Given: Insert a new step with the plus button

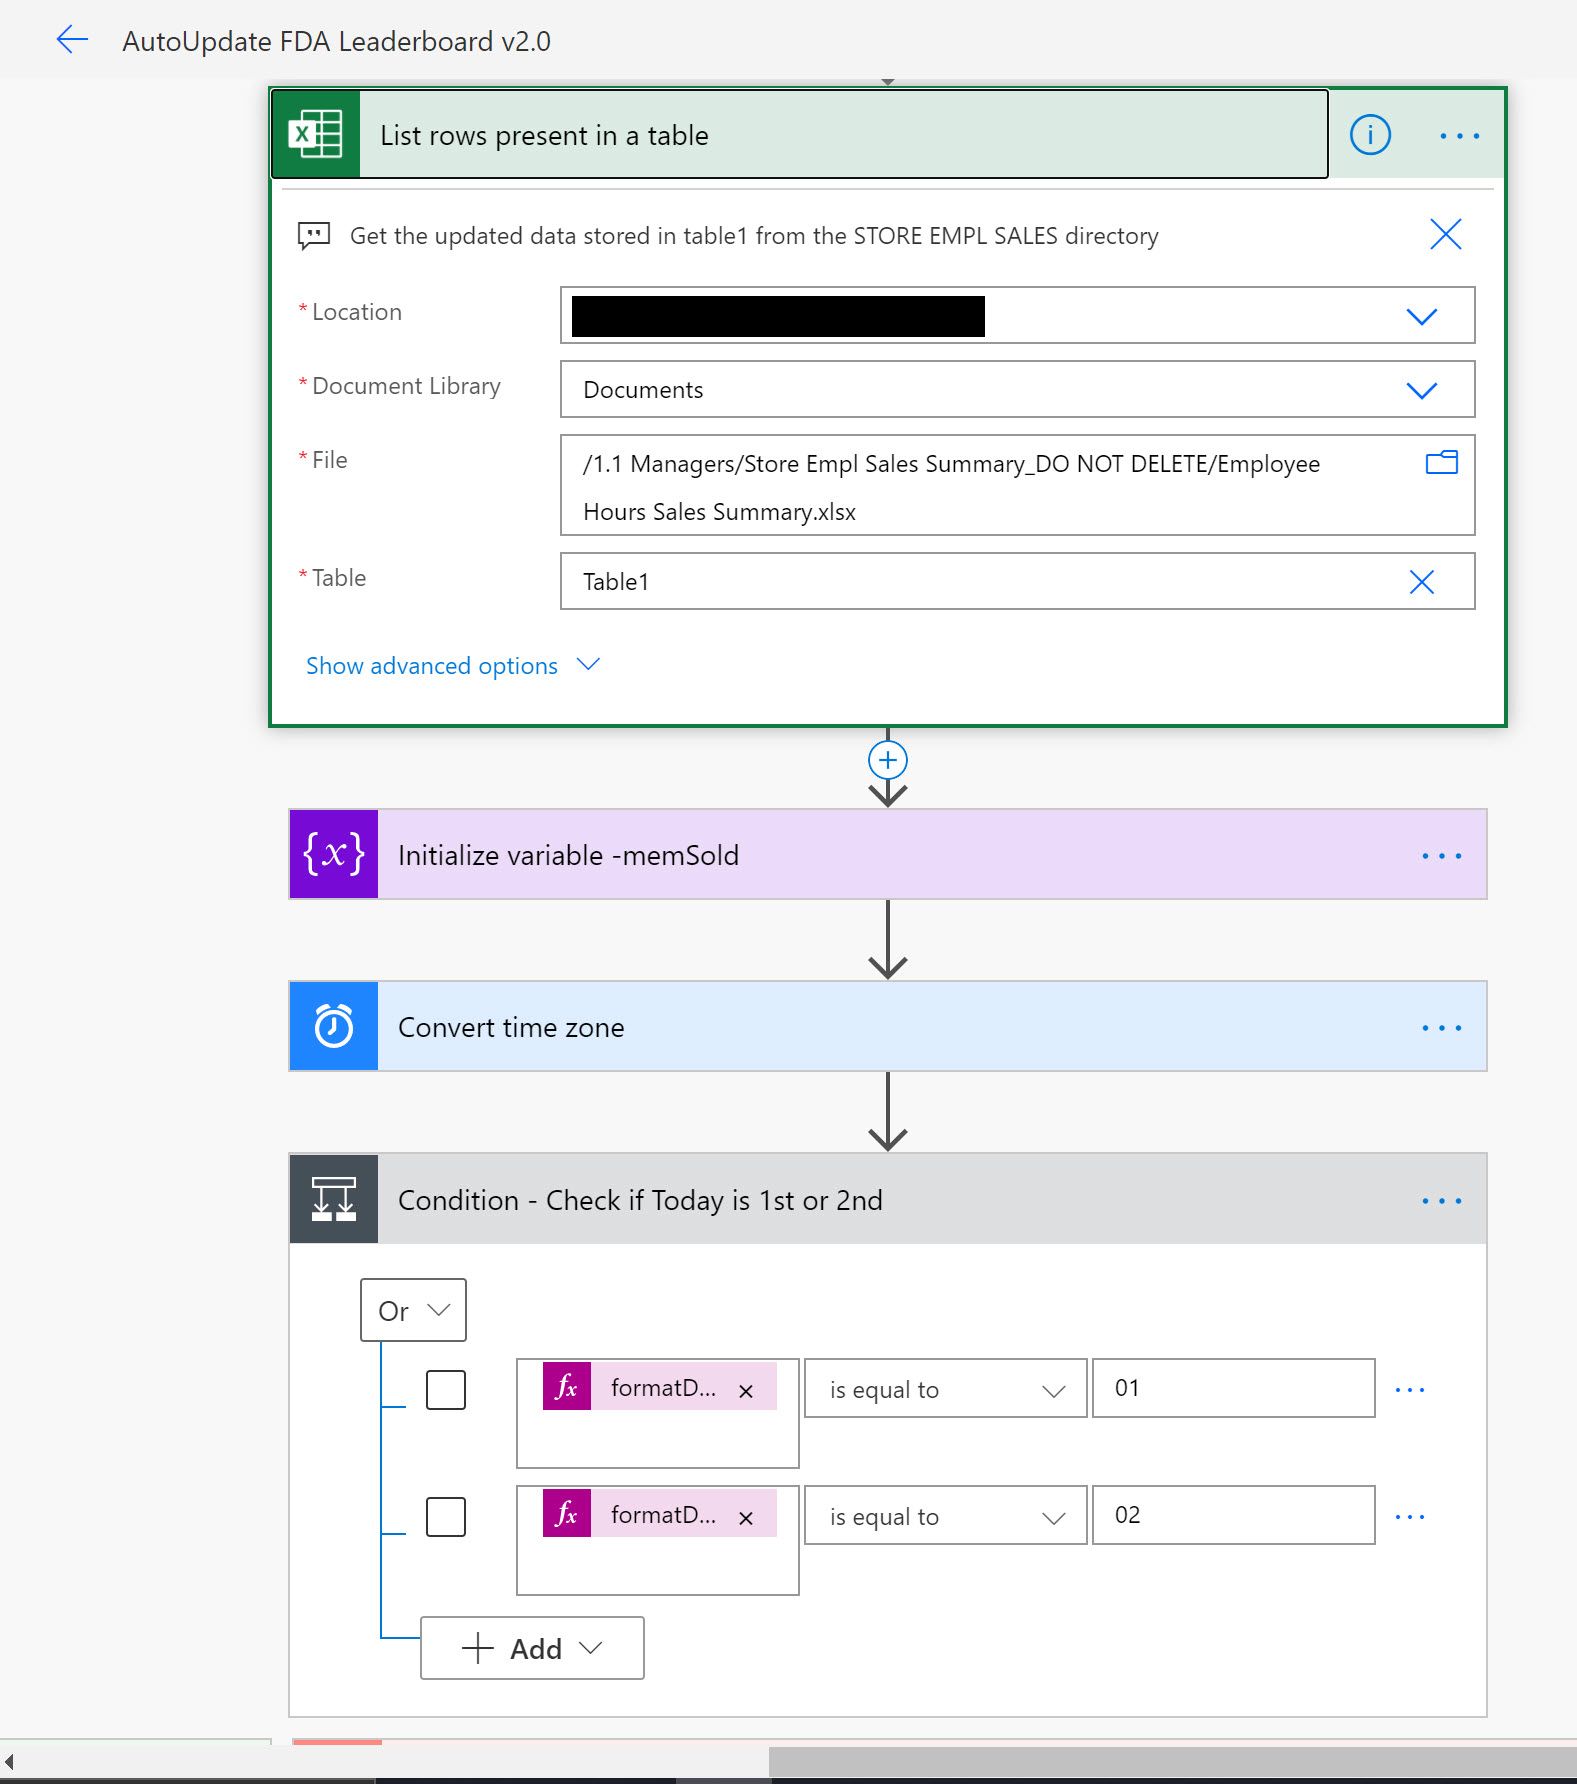Looking at the screenshot, I should [x=887, y=760].
